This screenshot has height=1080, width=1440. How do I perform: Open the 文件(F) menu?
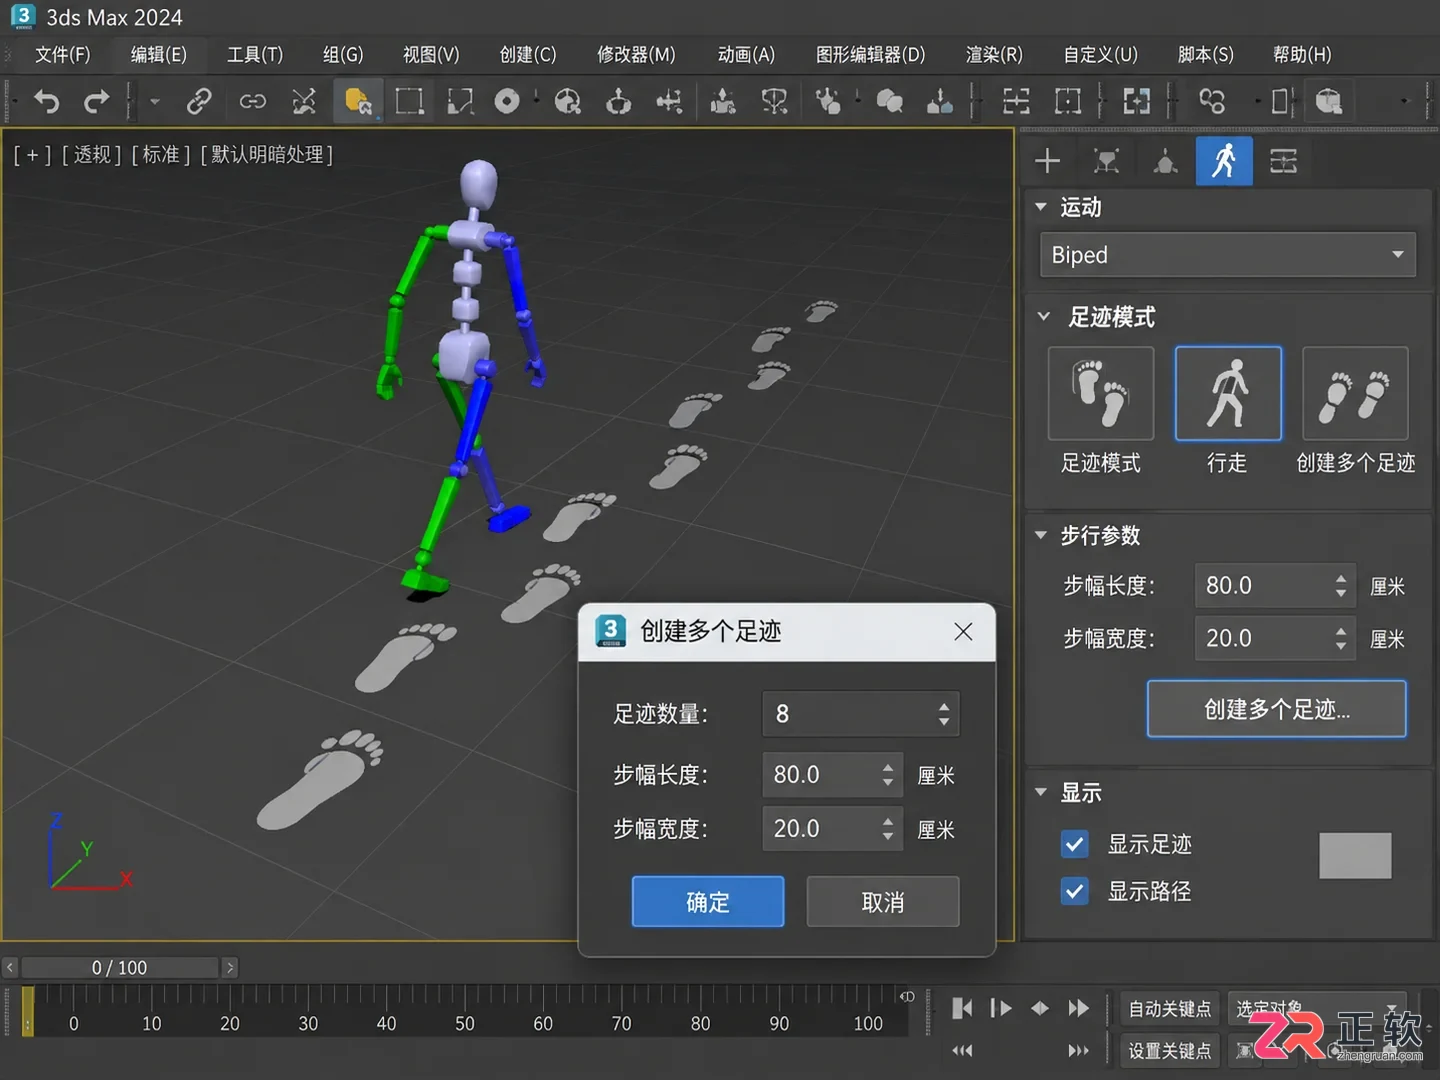coord(62,54)
